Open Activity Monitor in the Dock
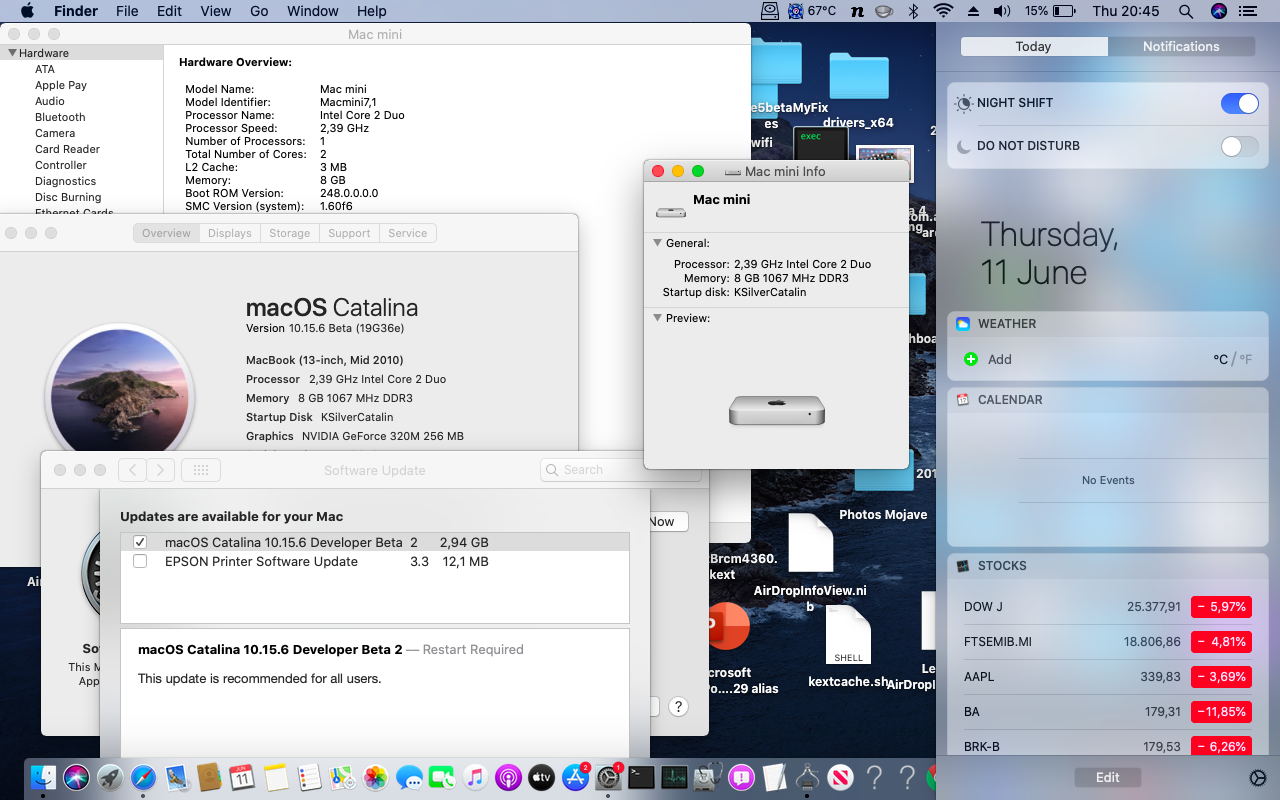The width and height of the screenshot is (1280, 800). pos(674,777)
